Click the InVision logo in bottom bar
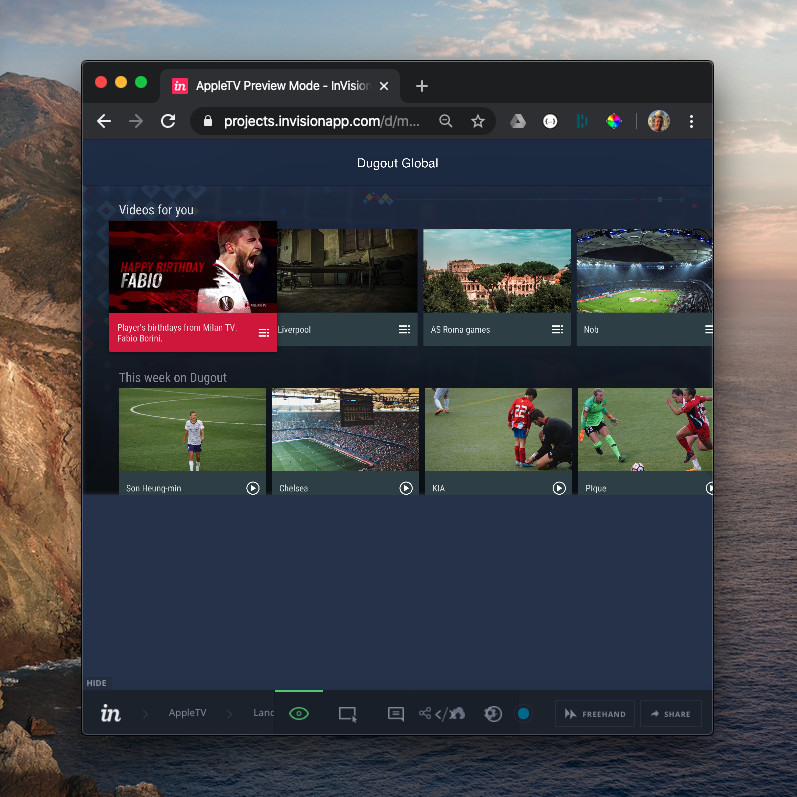The image size is (797, 797). 111,714
